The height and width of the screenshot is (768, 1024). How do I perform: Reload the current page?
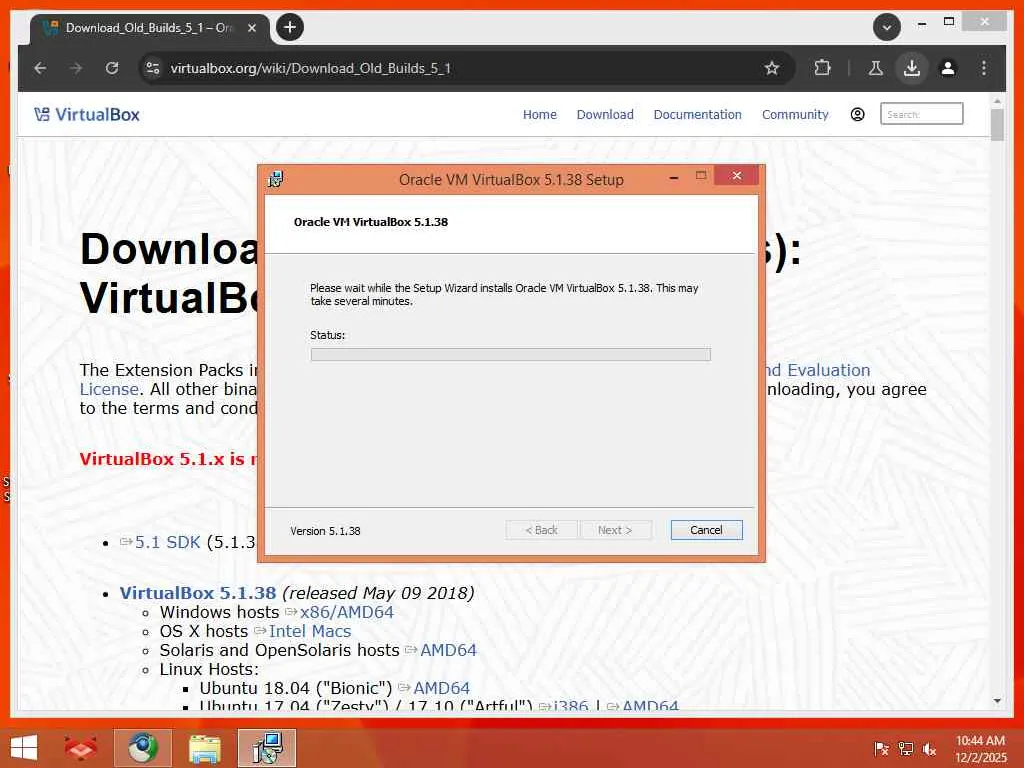pos(112,68)
